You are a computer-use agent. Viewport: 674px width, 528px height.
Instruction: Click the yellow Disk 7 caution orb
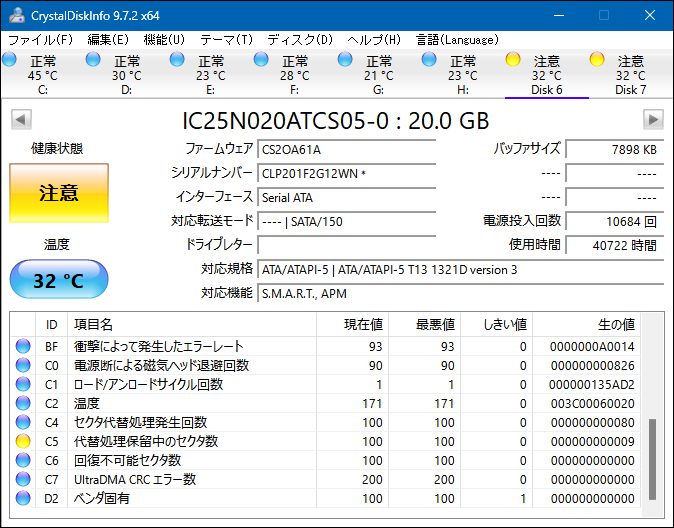(597, 60)
